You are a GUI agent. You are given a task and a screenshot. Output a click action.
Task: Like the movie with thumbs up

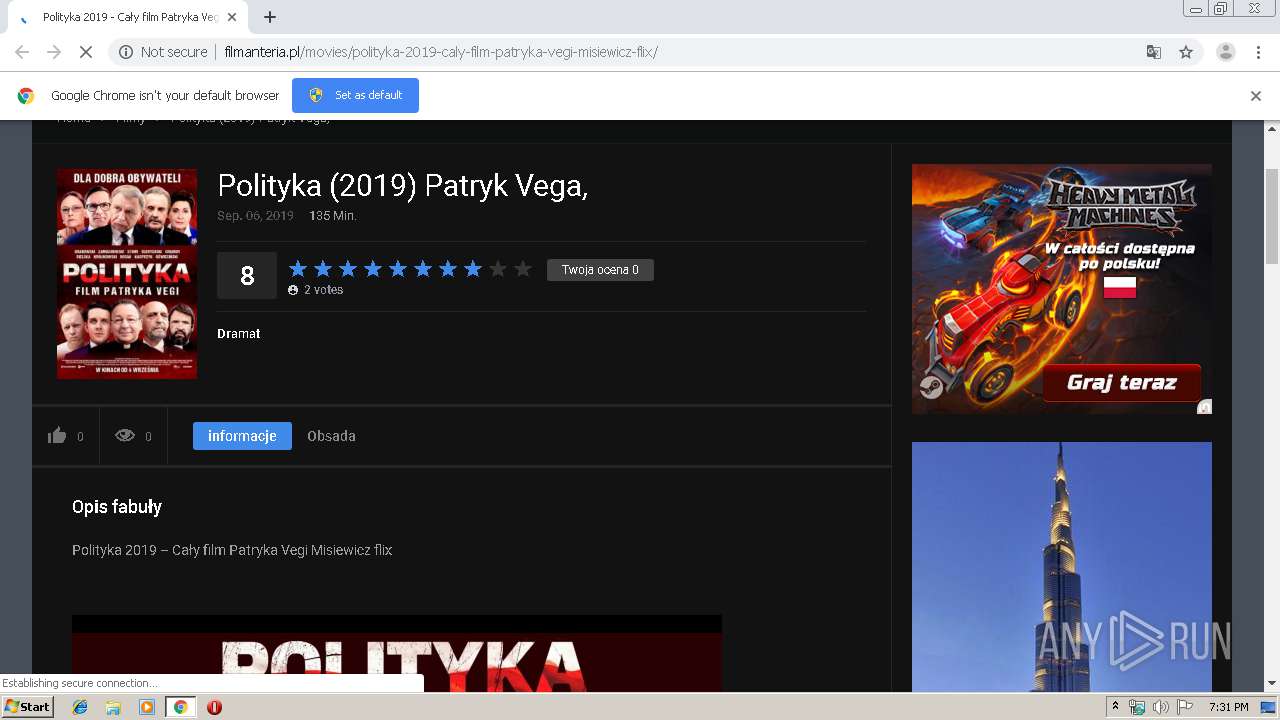[x=57, y=435]
